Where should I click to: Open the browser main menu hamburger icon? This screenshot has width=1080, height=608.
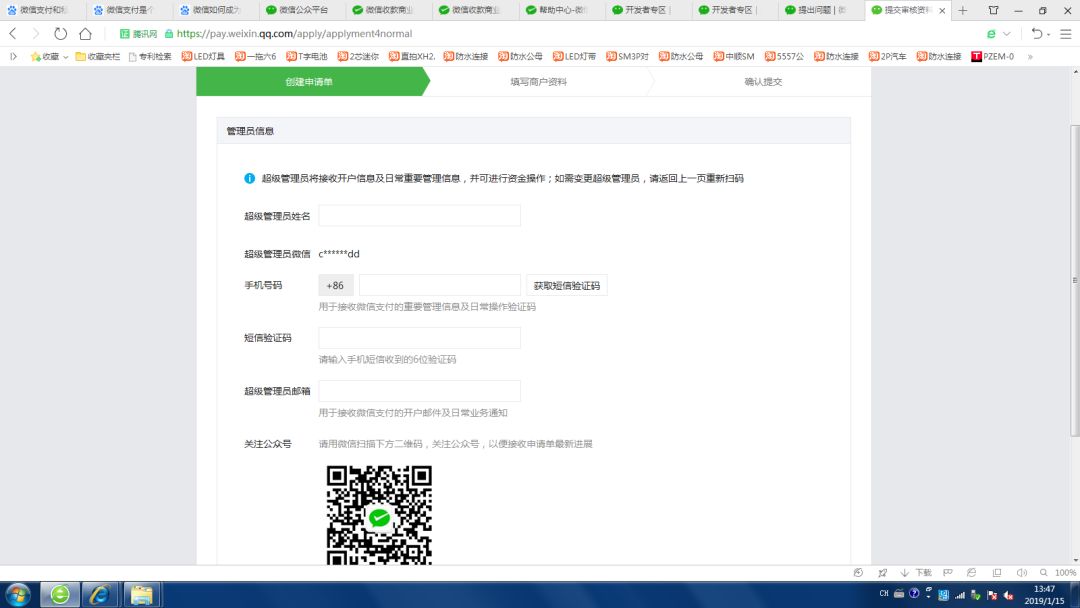point(1066,34)
